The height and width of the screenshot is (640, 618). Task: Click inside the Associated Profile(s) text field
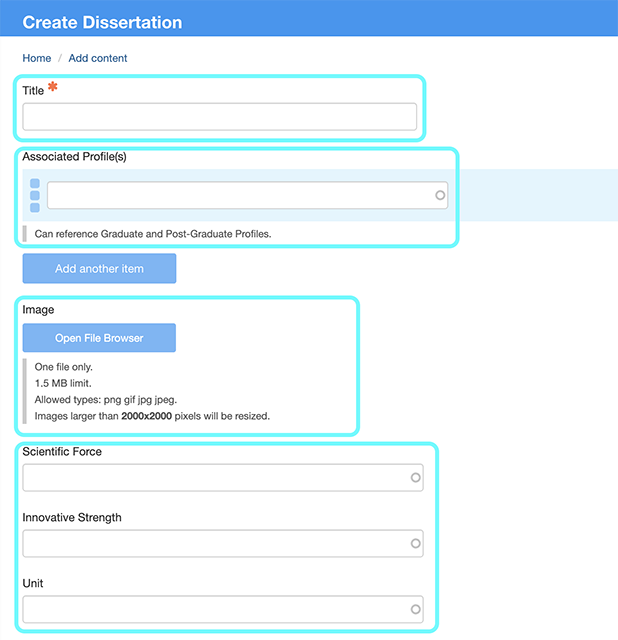(x=238, y=196)
